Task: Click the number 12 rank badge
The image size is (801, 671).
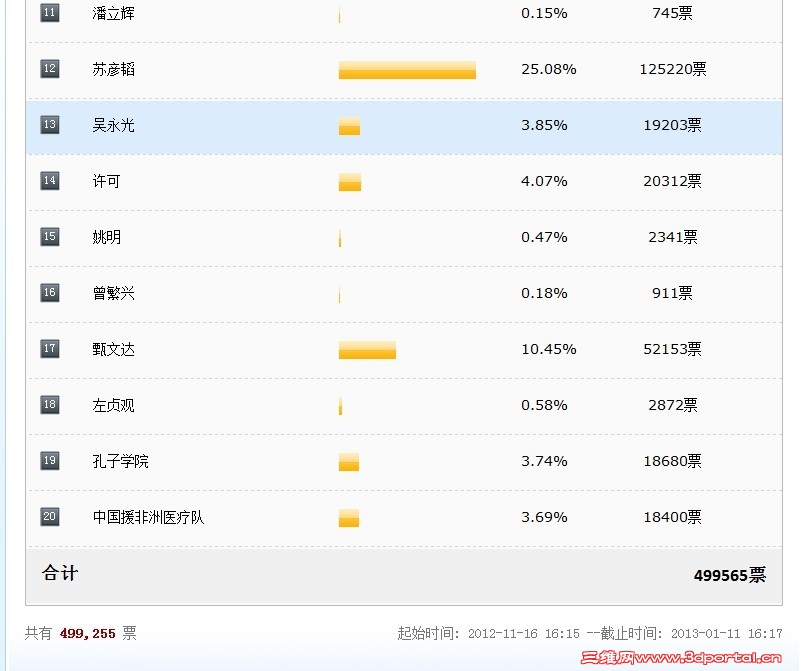Action: [50, 68]
